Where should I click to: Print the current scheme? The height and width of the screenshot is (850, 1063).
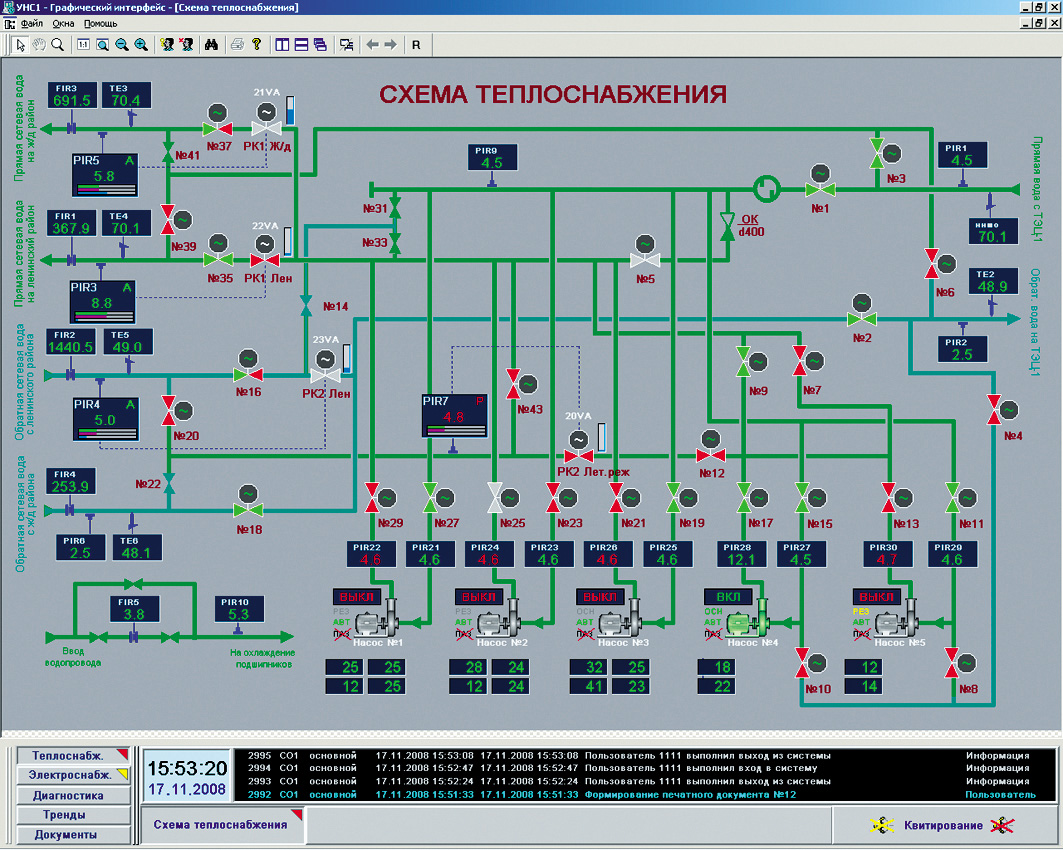click(x=237, y=45)
